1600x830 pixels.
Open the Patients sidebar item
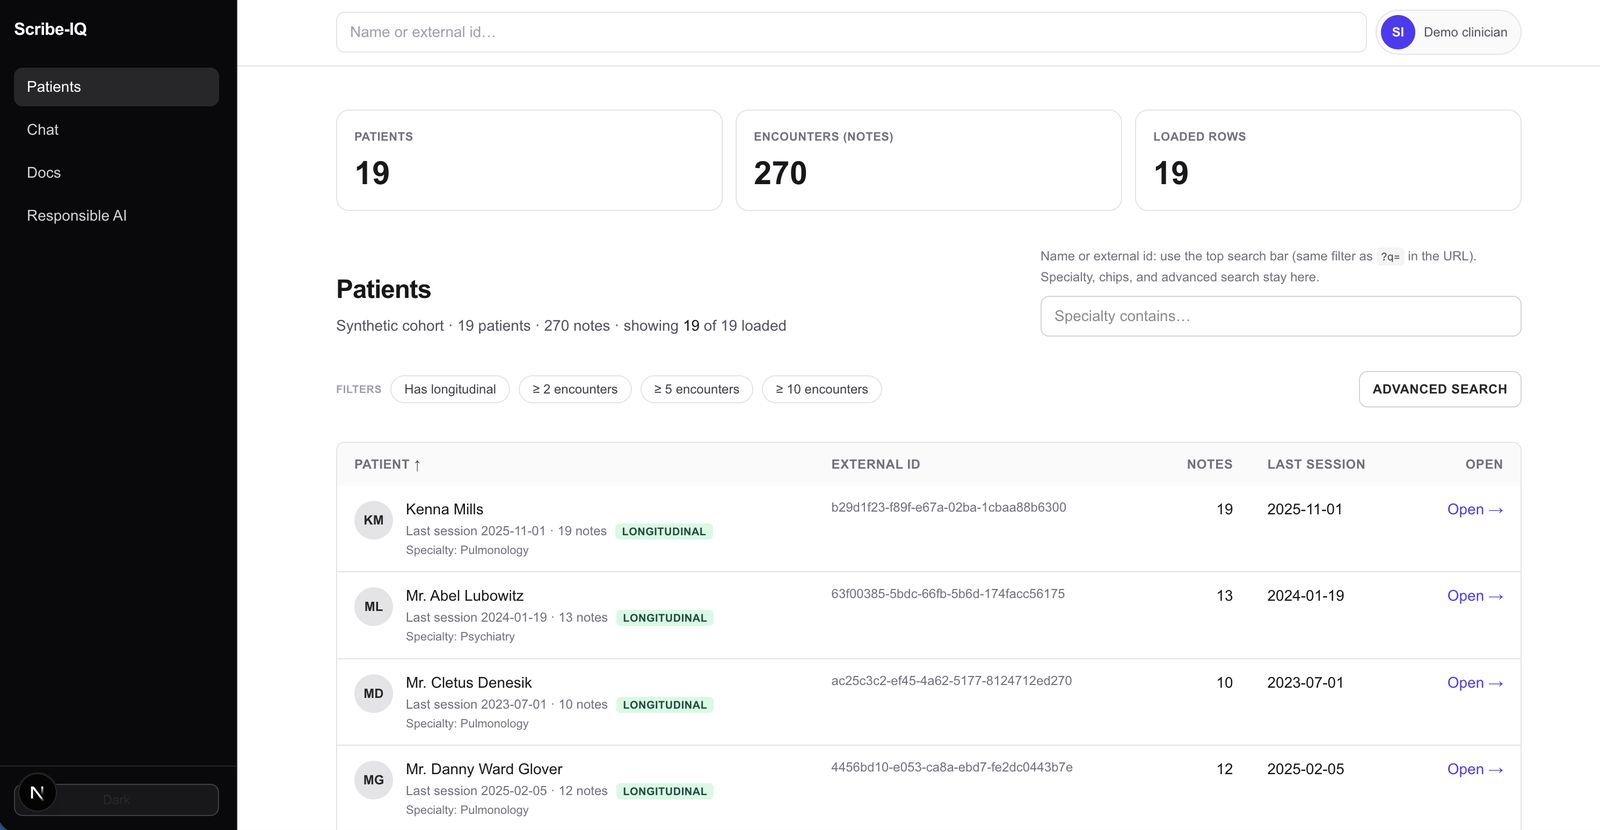tap(116, 87)
